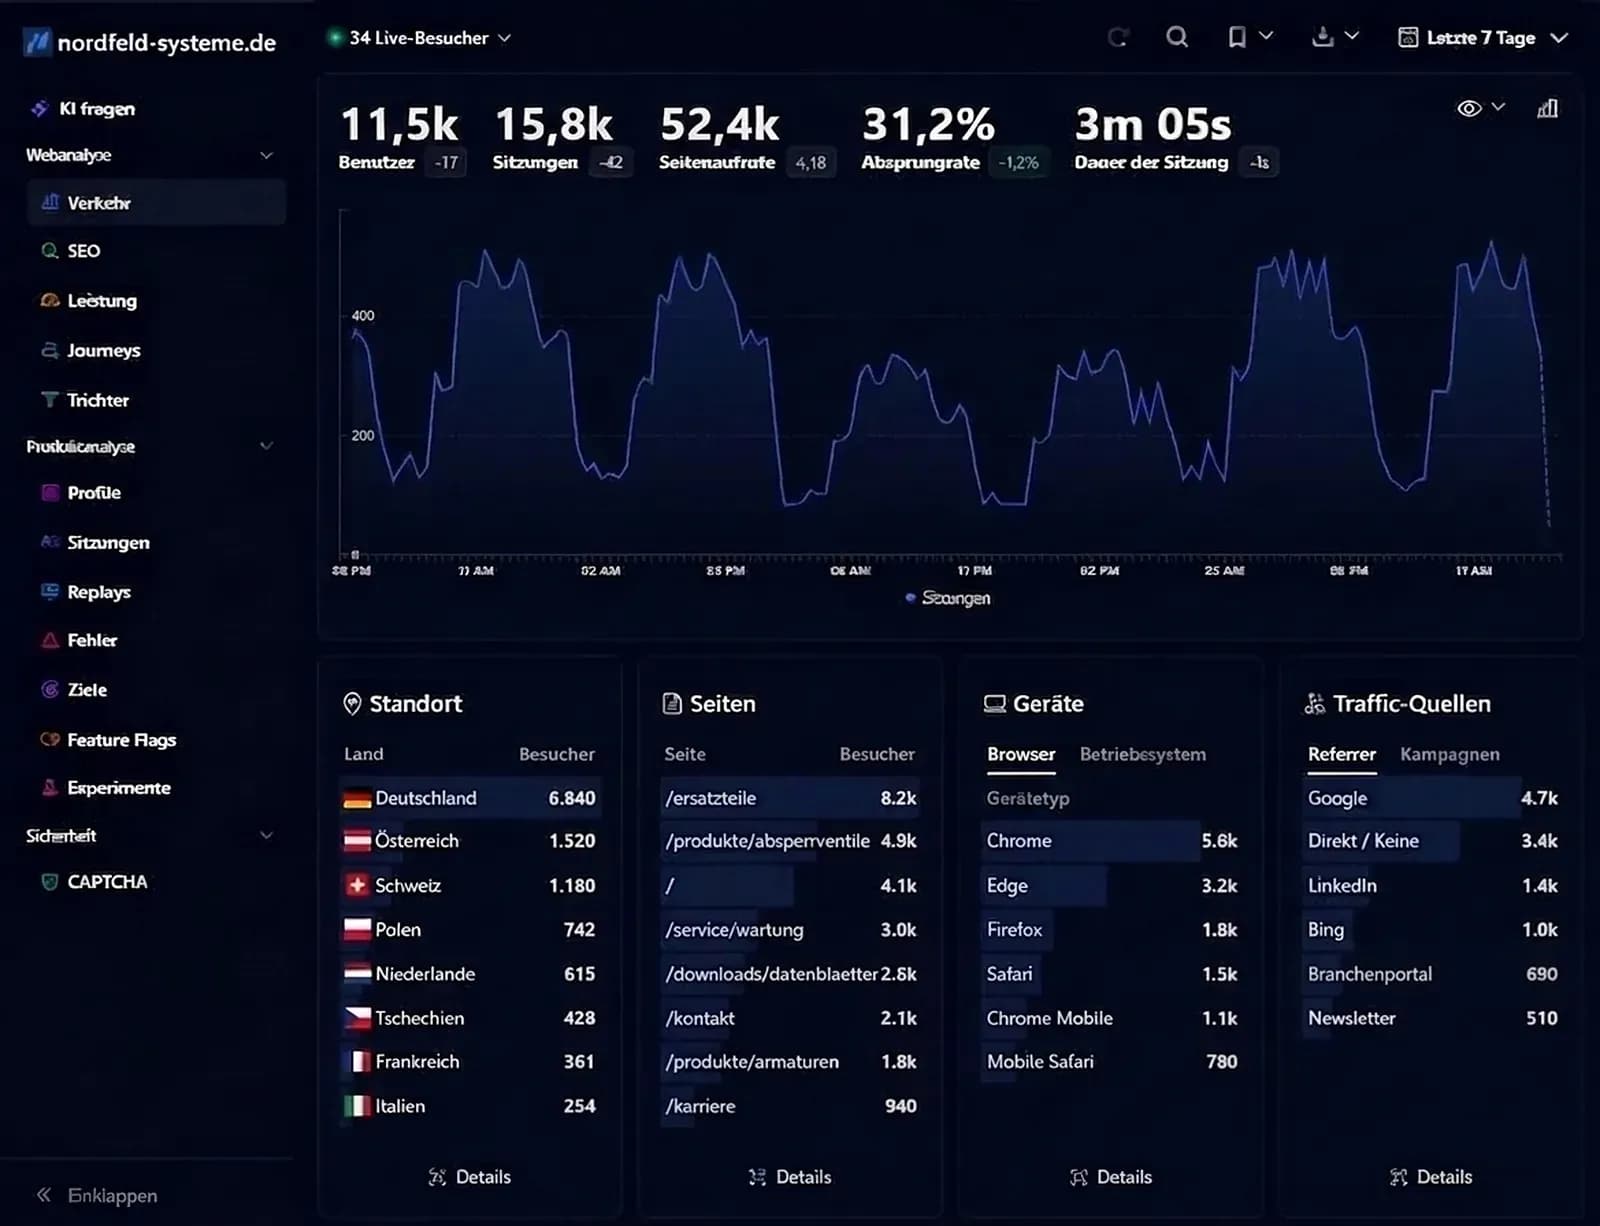The width and height of the screenshot is (1600, 1226).
Task: Click the Fehler warning icon
Action: click(50, 640)
